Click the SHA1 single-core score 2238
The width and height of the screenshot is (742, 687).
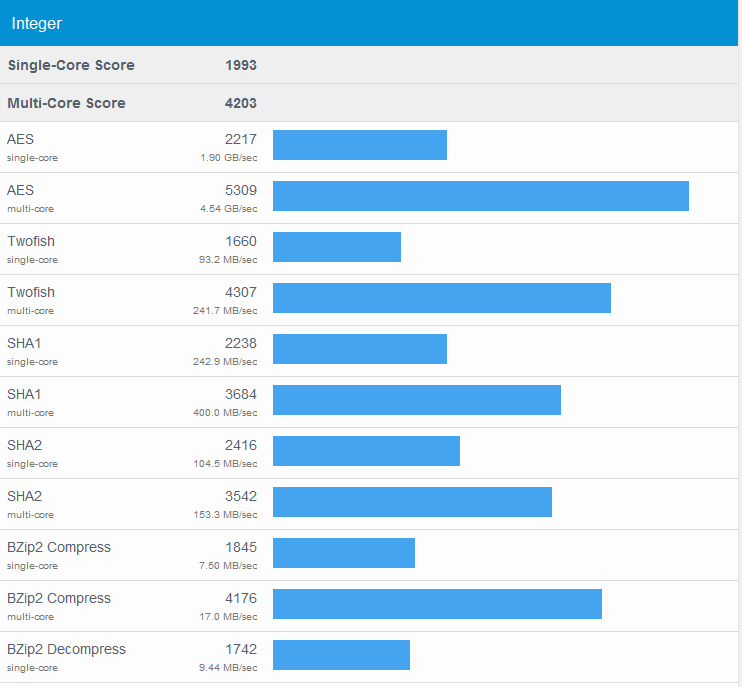coord(240,343)
